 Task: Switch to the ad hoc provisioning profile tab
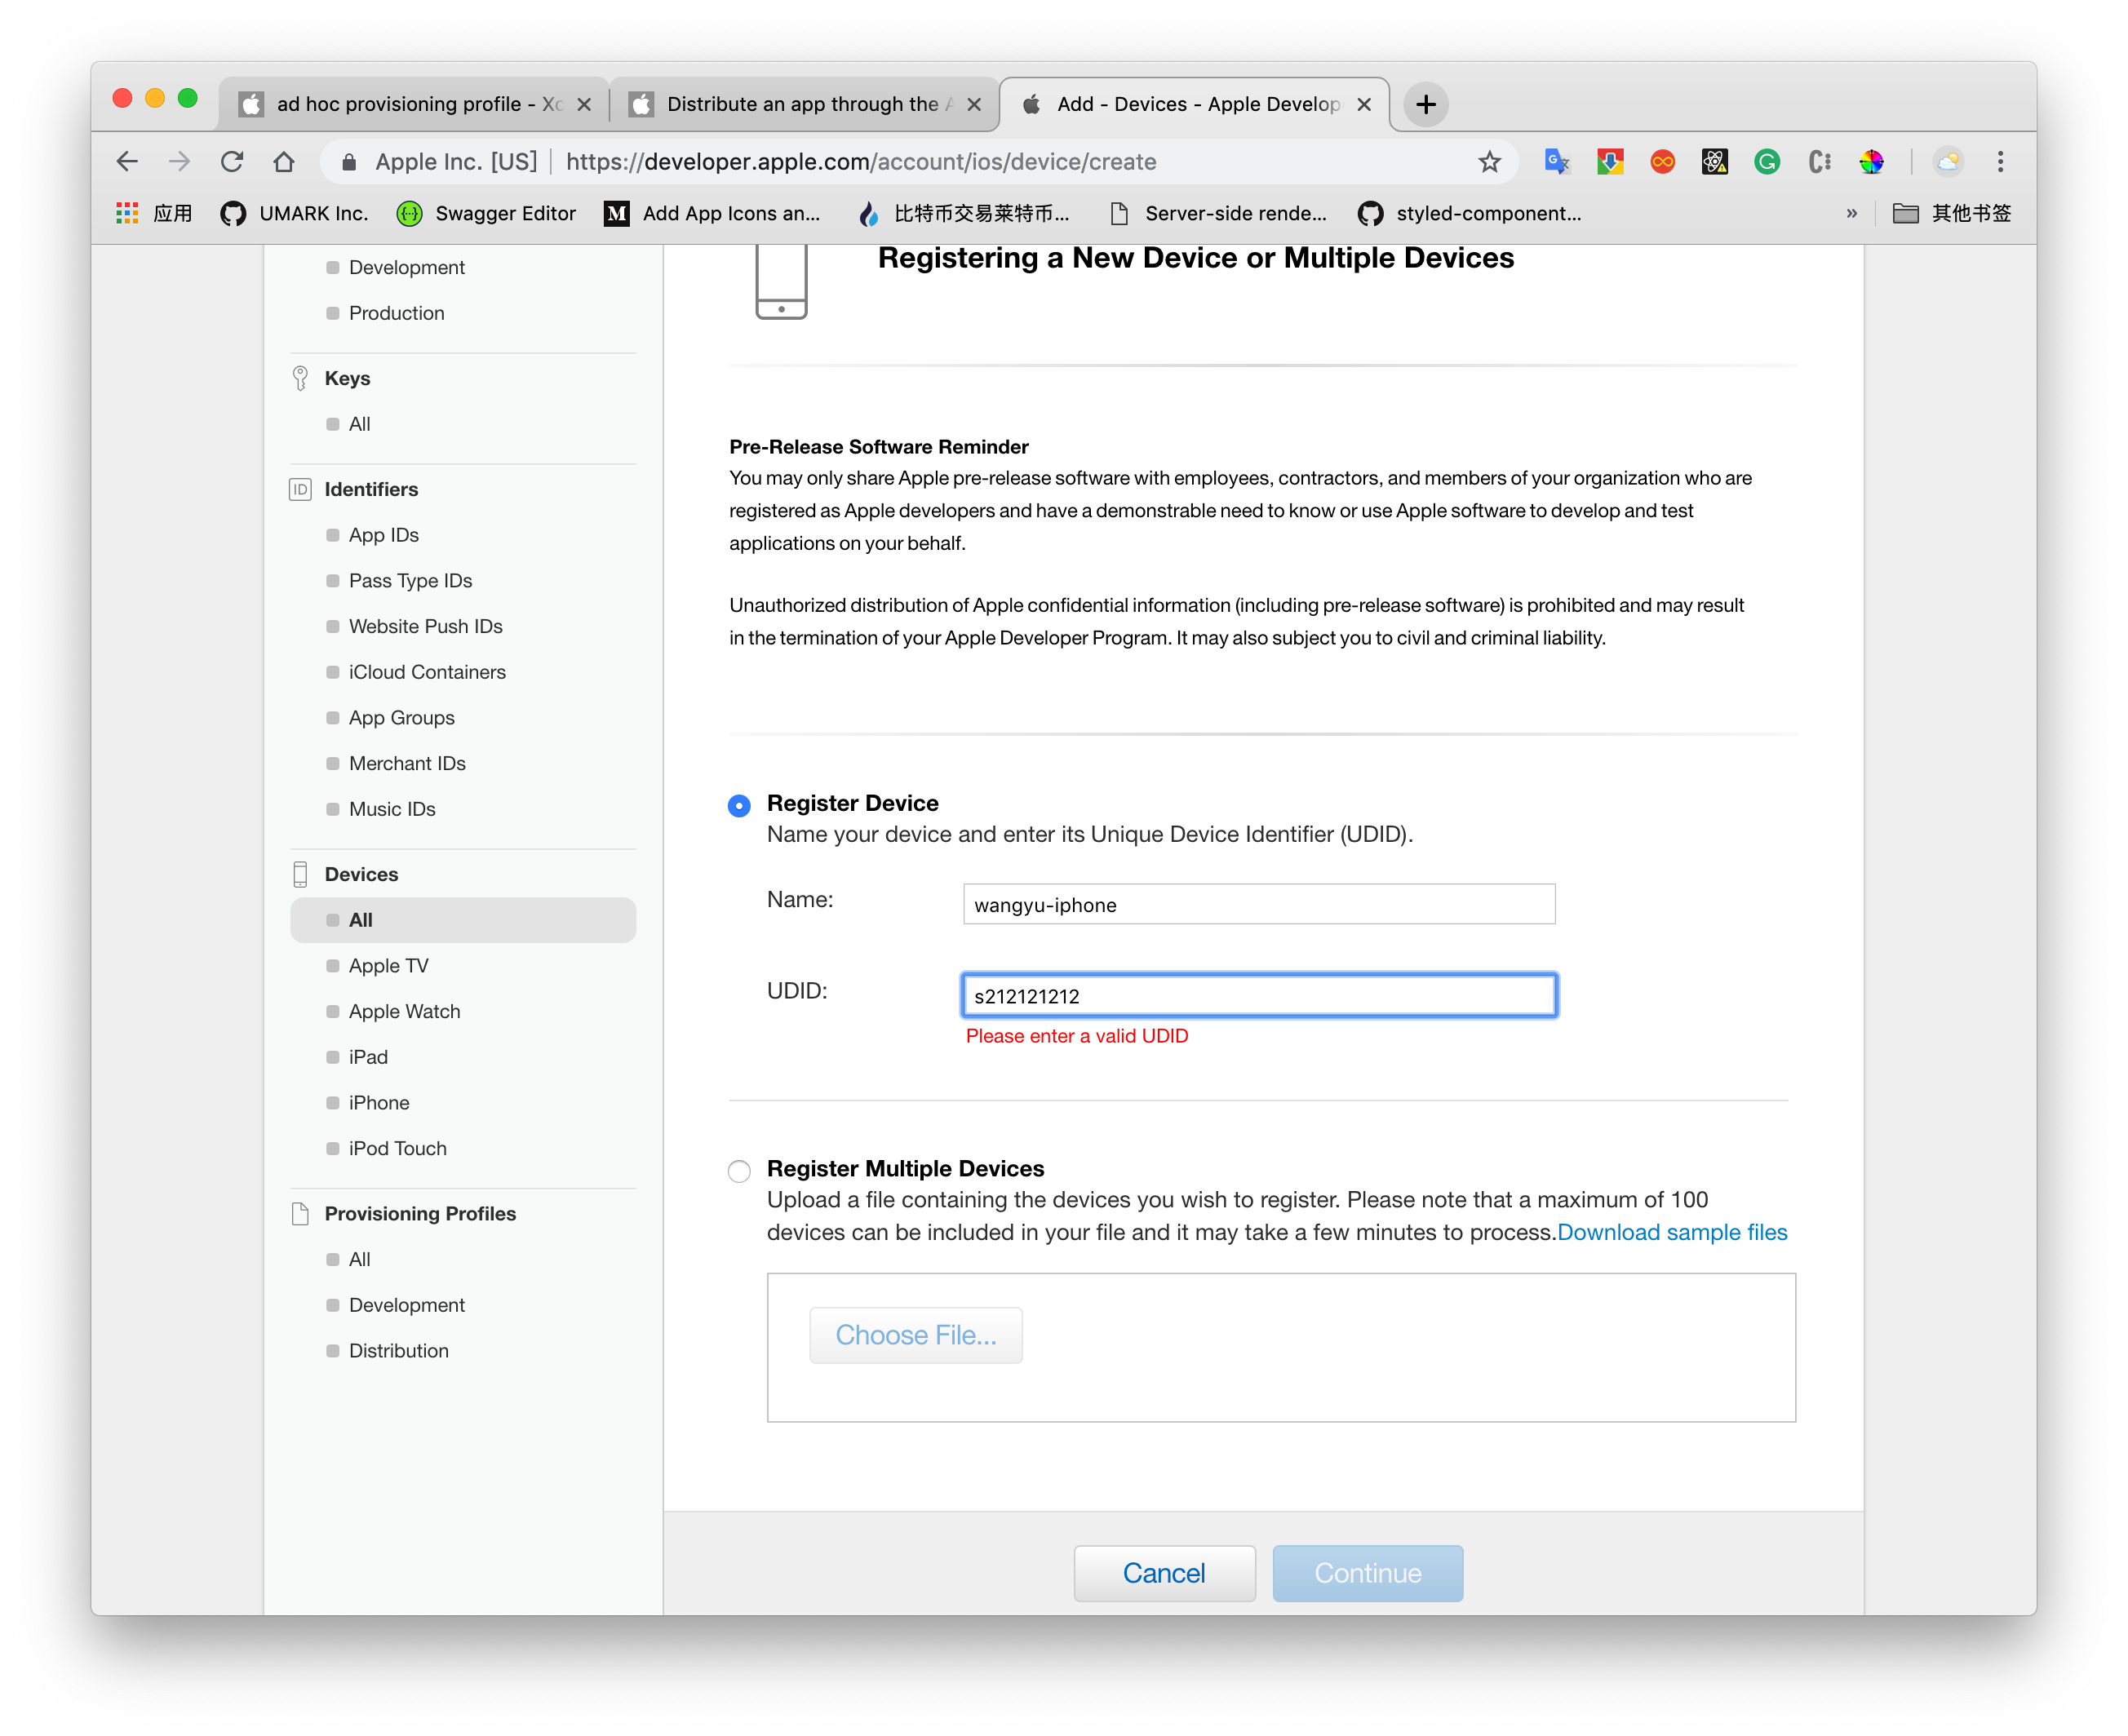(x=410, y=104)
